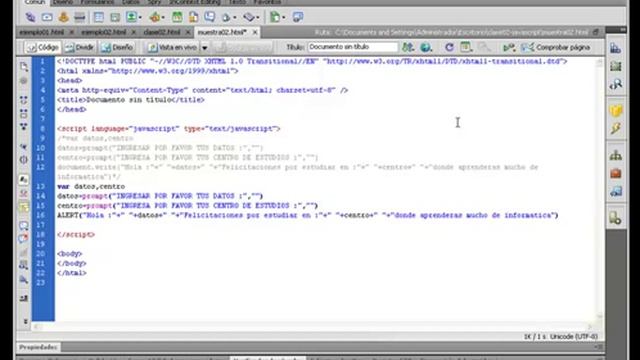This screenshot has width=640, height=360.
Task: Click the Email Link insert icon
Action: [47, 17]
